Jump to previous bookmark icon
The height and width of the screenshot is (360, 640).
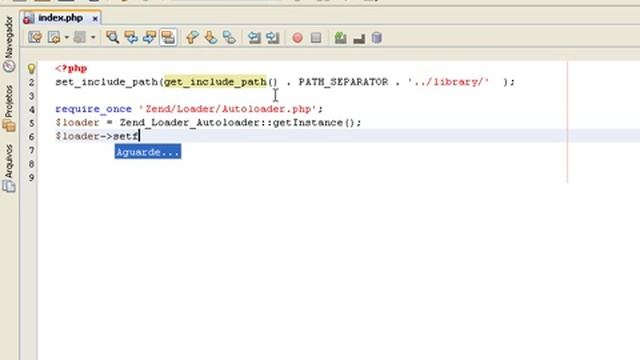click(x=192, y=38)
